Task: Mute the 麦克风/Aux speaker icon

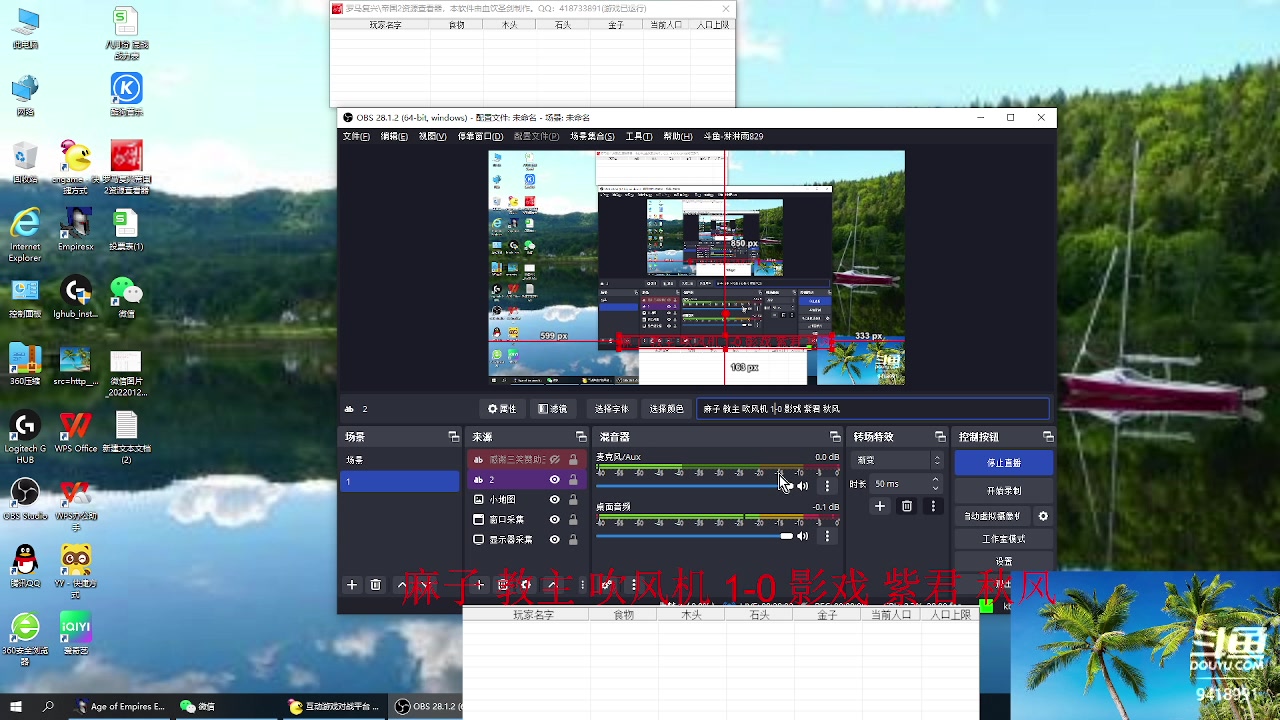Action: pyautogui.click(x=803, y=486)
